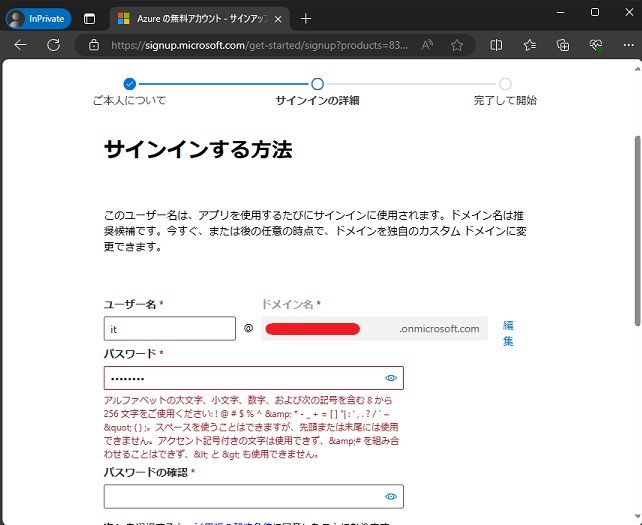Screen dimensions: 642x525
Task: Click the ユーザー名 label
Action: click(130, 304)
